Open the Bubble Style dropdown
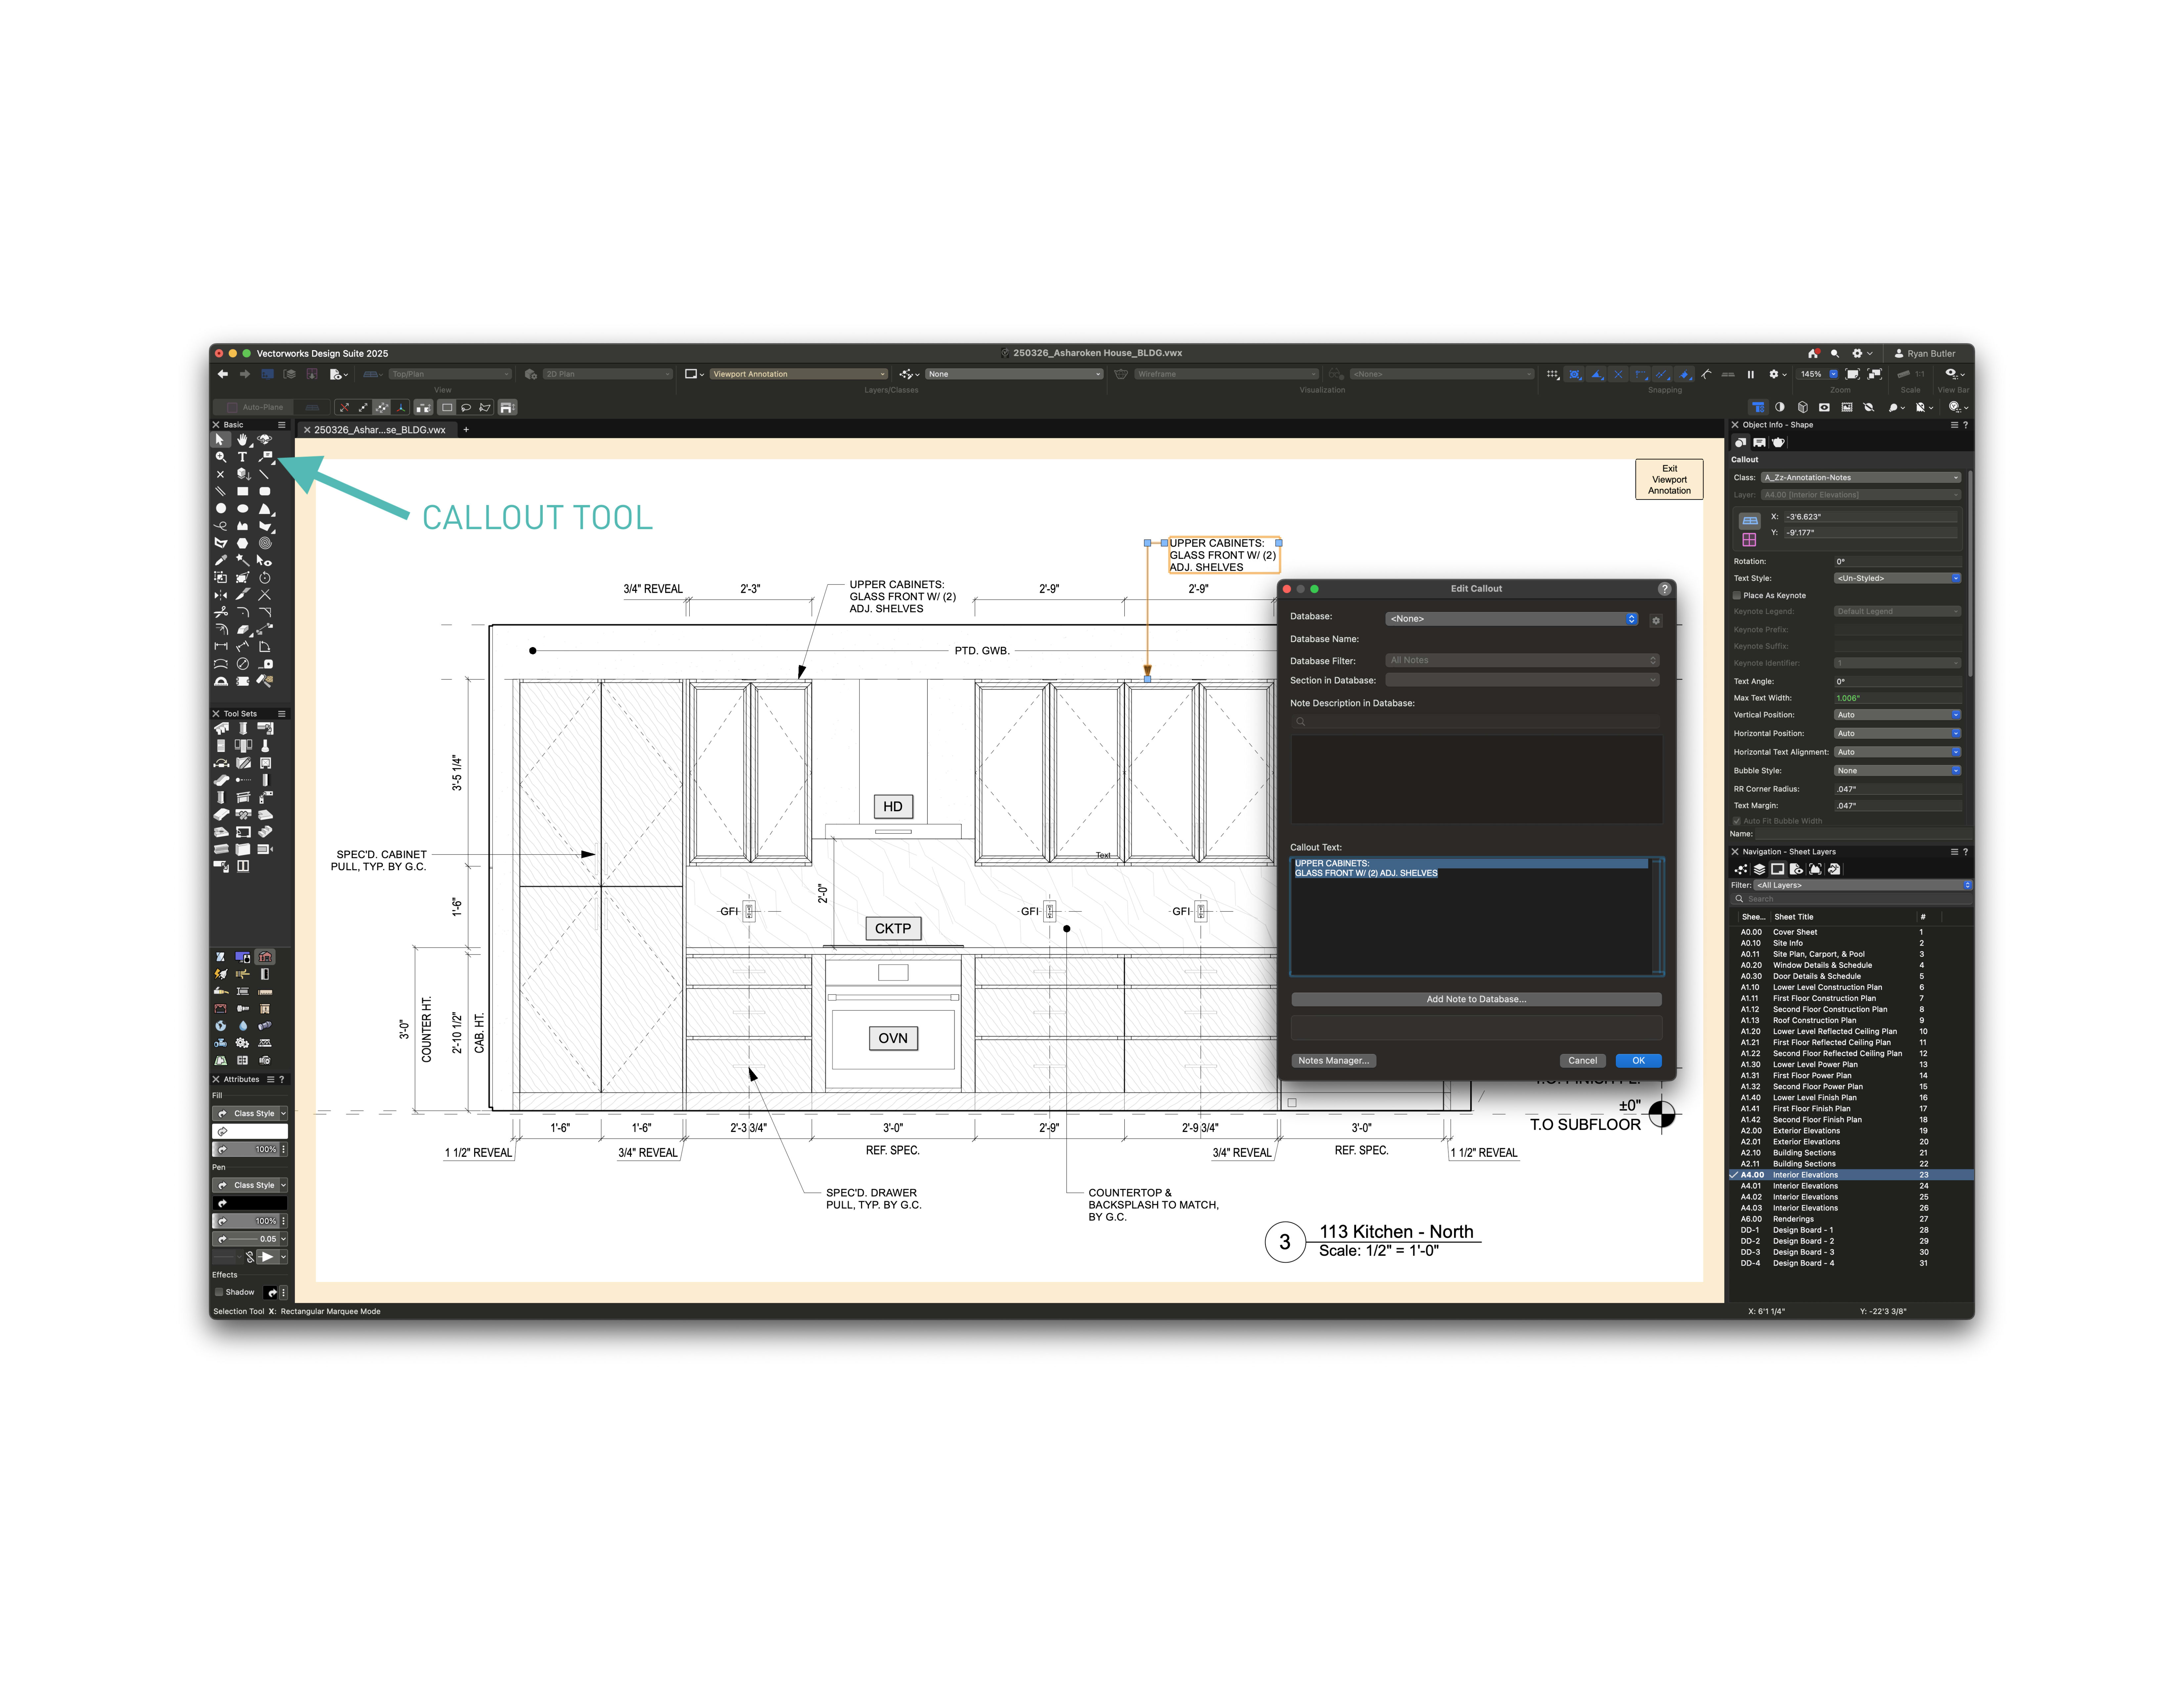The width and height of the screenshot is (2184, 1688). tap(1897, 771)
